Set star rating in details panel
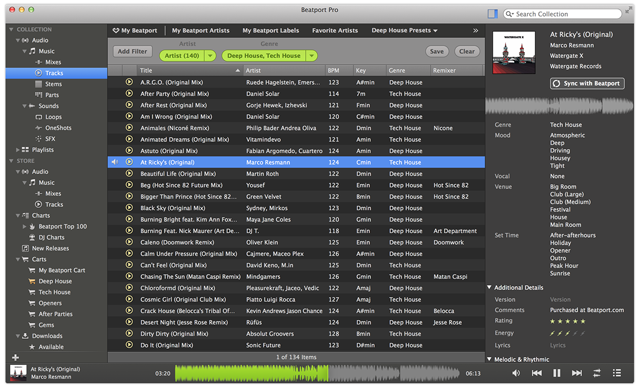The image size is (638, 388). 567,321
